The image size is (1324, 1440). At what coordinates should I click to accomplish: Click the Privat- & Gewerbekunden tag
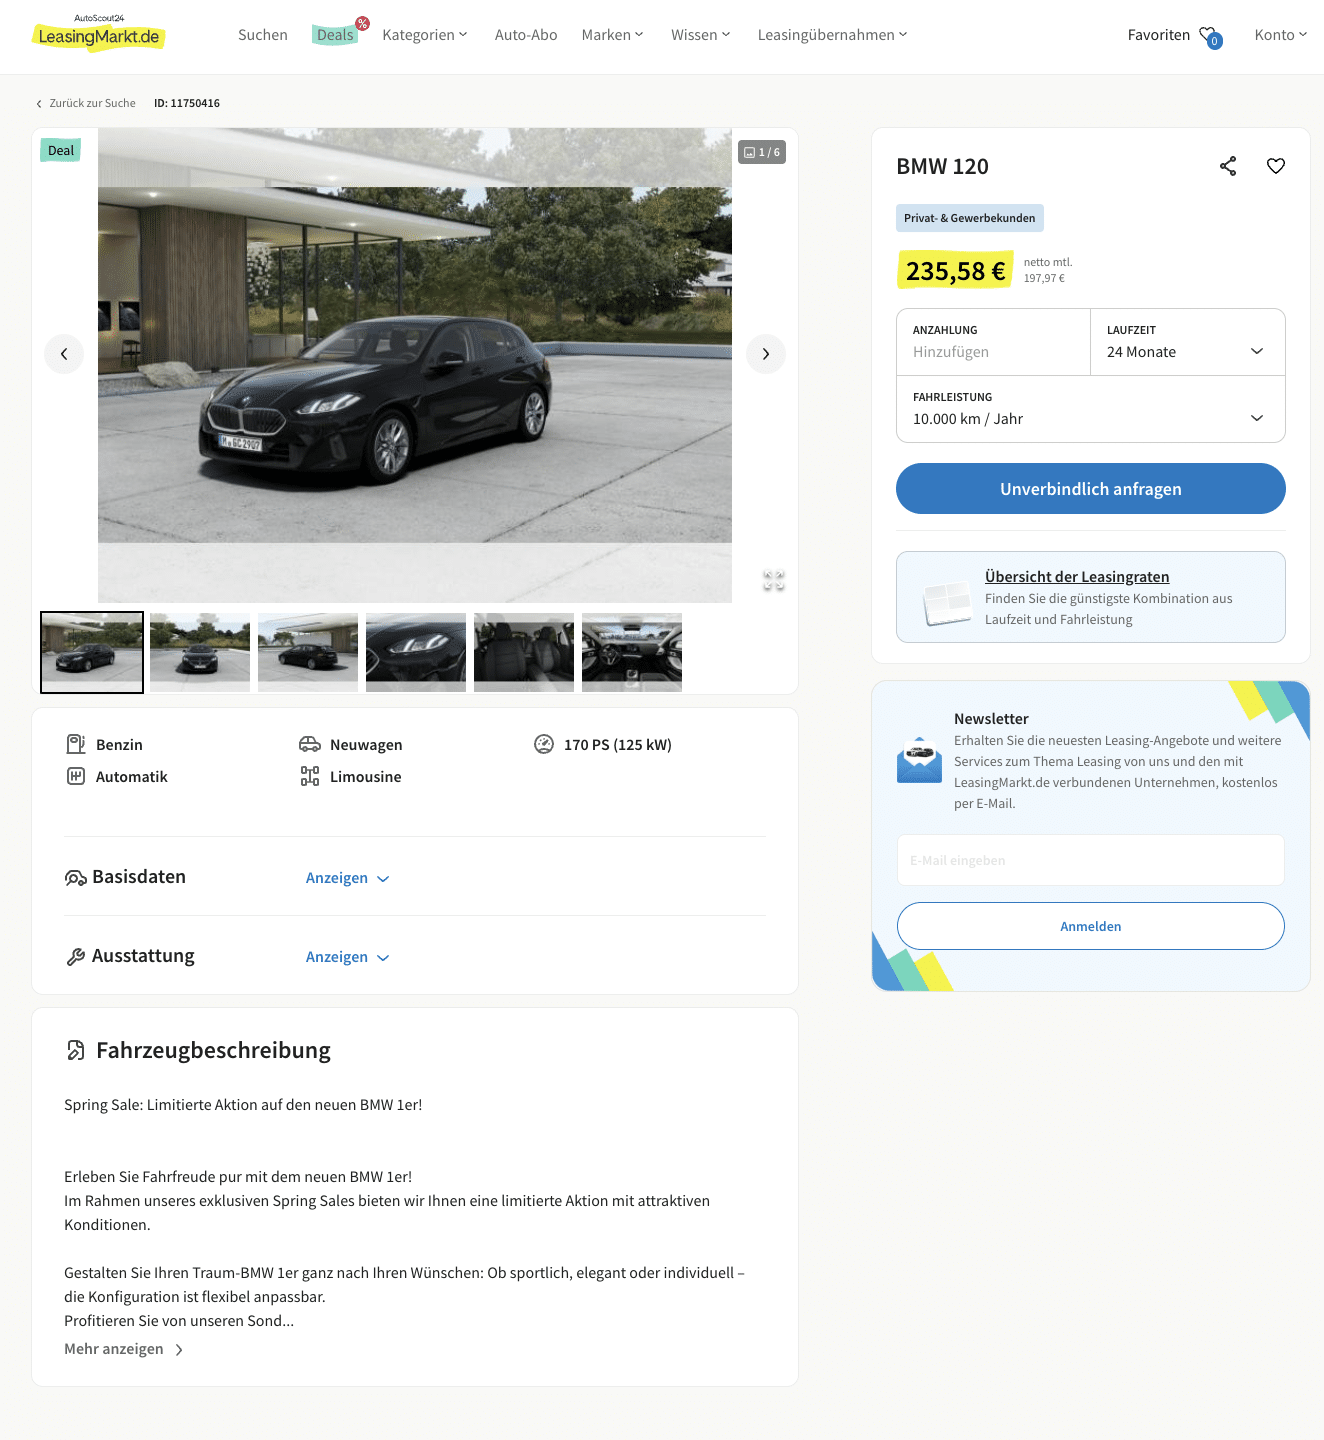(x=970, y=218)
